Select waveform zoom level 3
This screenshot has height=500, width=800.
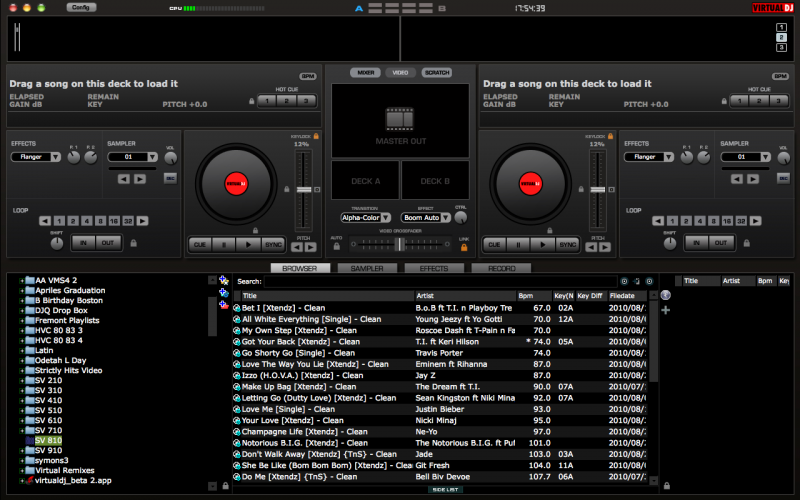(x=781, y=47)
